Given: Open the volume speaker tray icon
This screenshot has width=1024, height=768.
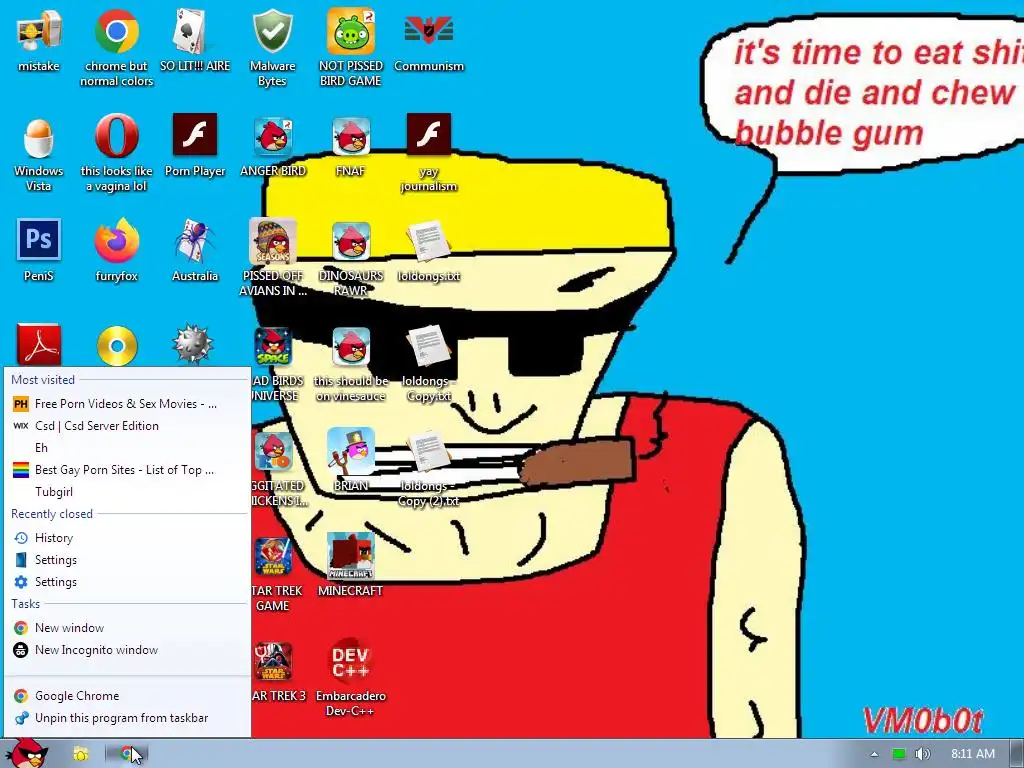Looking at the screenshot, I should click(x=922, y=754).
